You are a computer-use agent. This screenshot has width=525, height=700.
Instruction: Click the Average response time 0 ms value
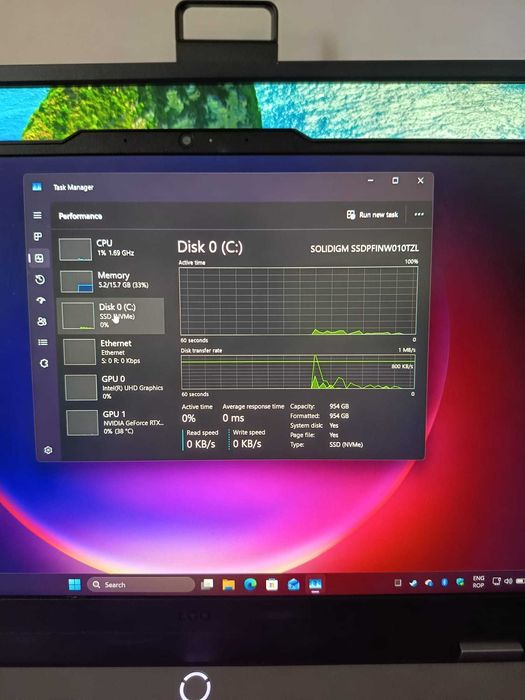[233, 418]
